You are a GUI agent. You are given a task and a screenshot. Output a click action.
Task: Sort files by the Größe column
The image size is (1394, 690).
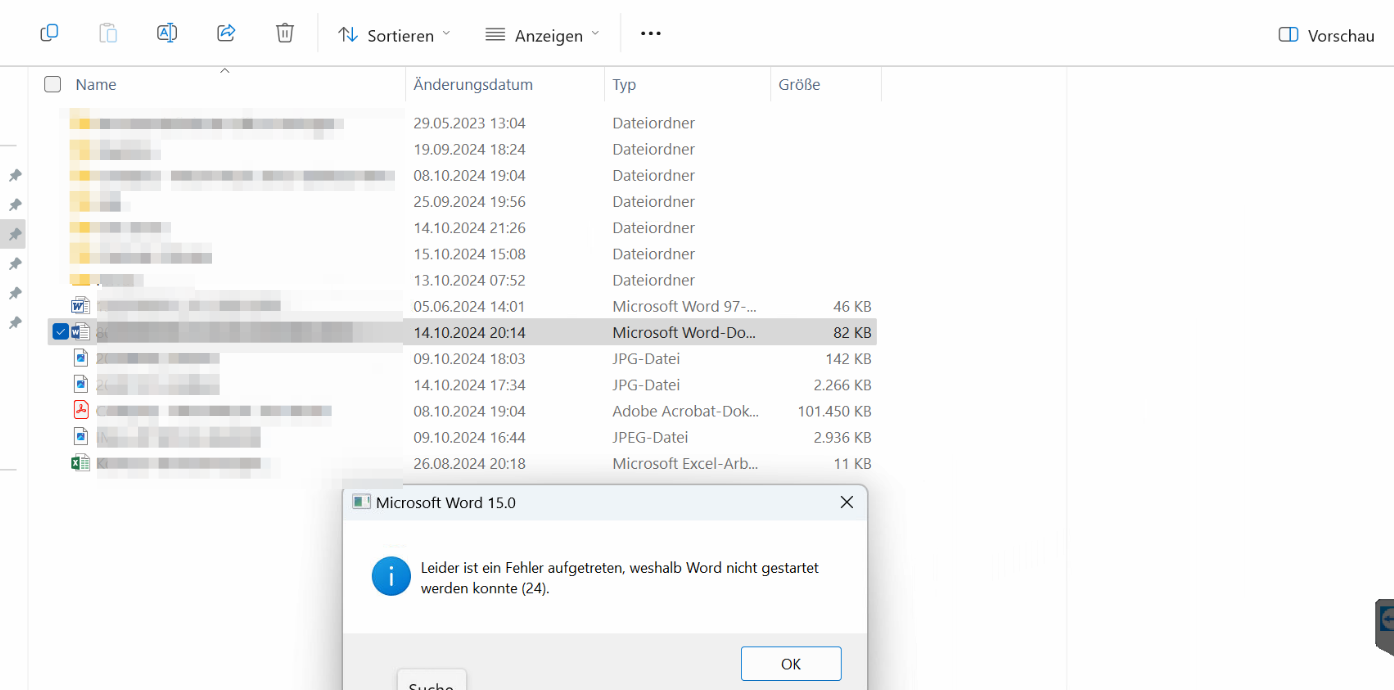[x=799, y=85]
